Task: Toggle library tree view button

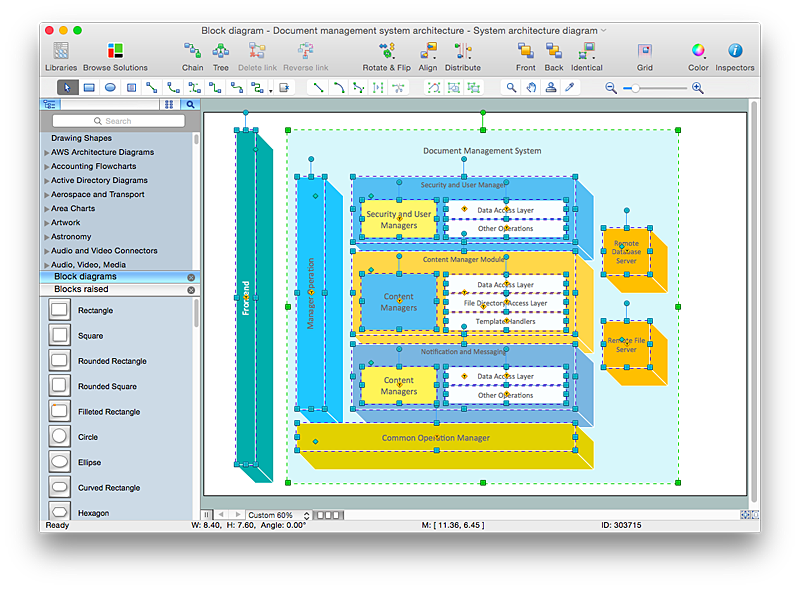Action: click(50, 105)
